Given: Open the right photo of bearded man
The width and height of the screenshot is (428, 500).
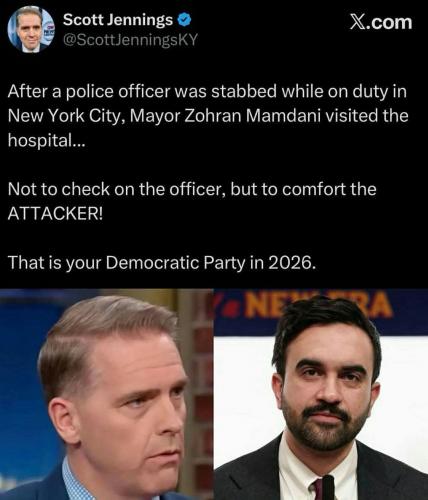Looking at the screenshot, I should [x=321, y=394].
